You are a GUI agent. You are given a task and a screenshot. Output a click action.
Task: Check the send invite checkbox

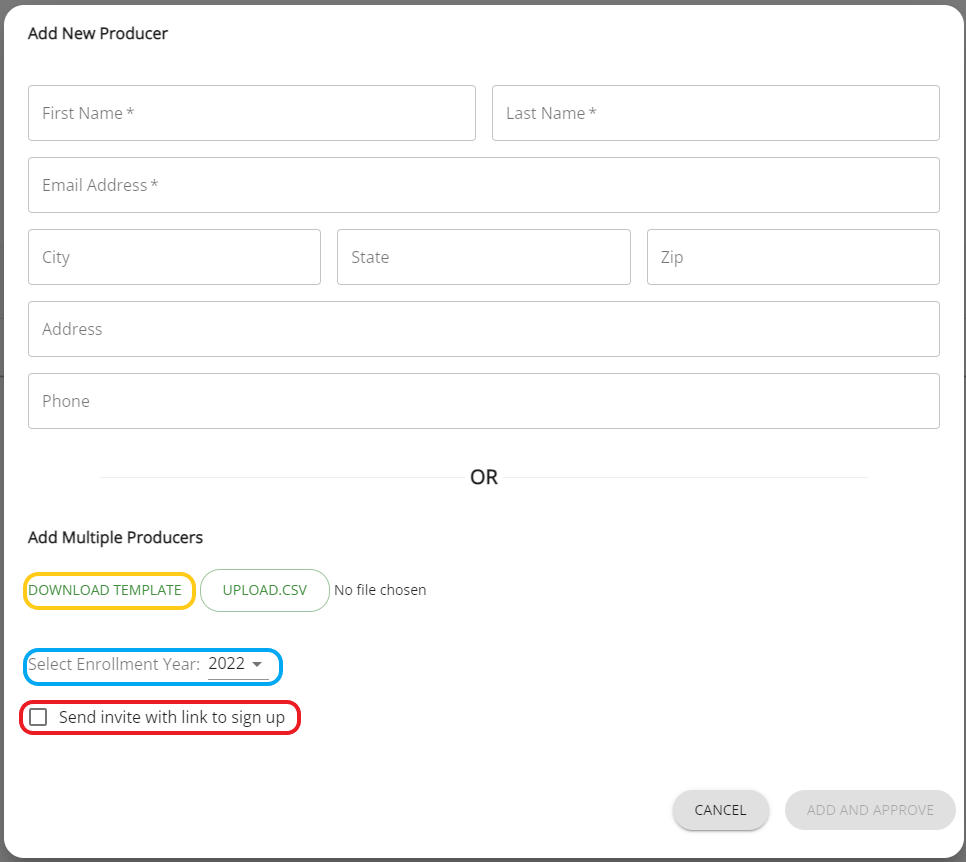tap(38, 717)
